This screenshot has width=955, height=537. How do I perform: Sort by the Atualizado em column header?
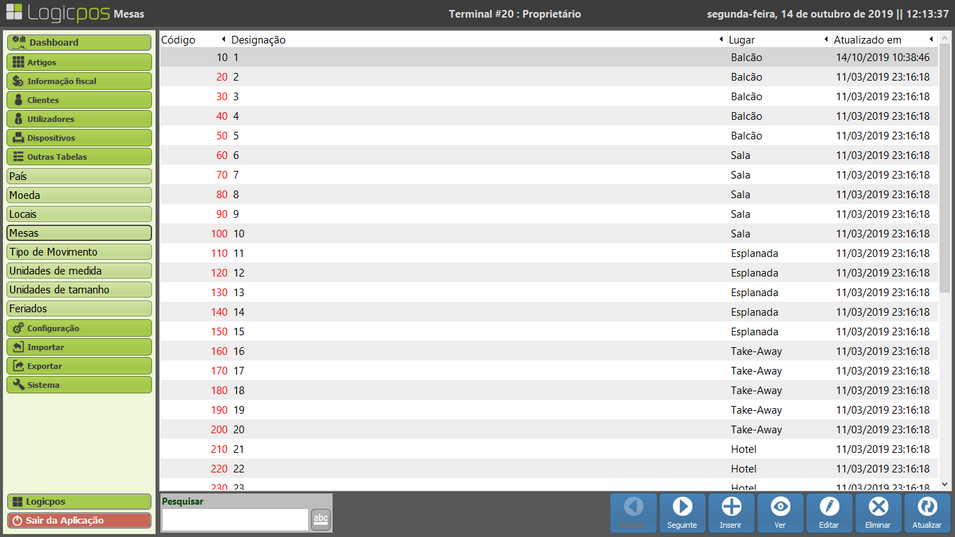click(x=880, y=40)
